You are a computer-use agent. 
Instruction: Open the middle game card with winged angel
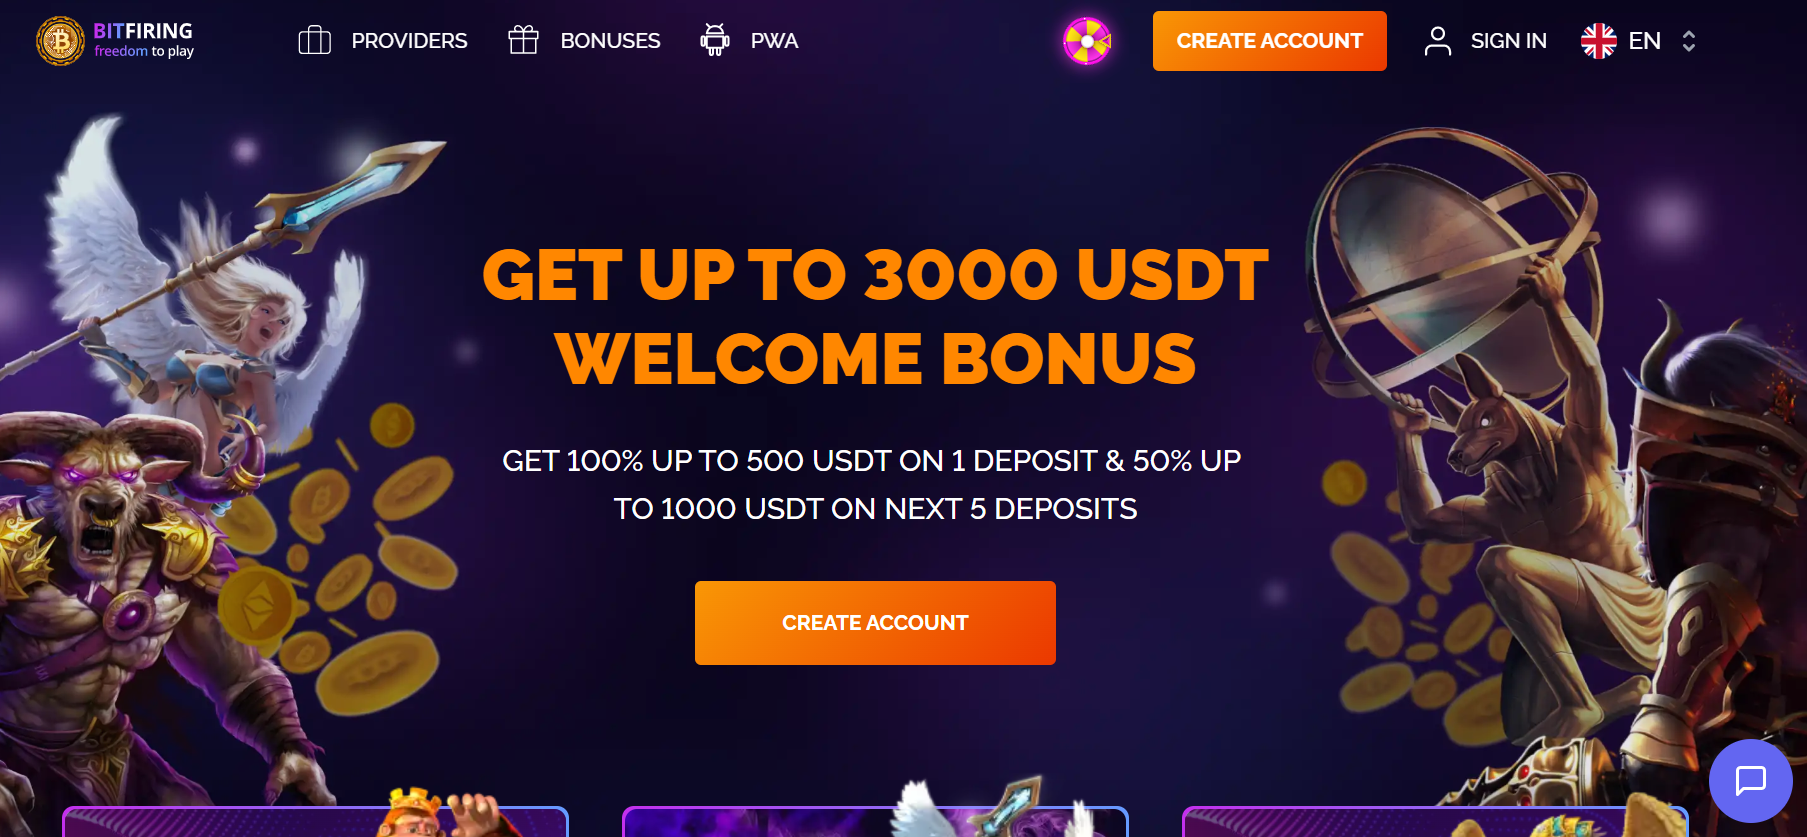click(x=875, y=820)
